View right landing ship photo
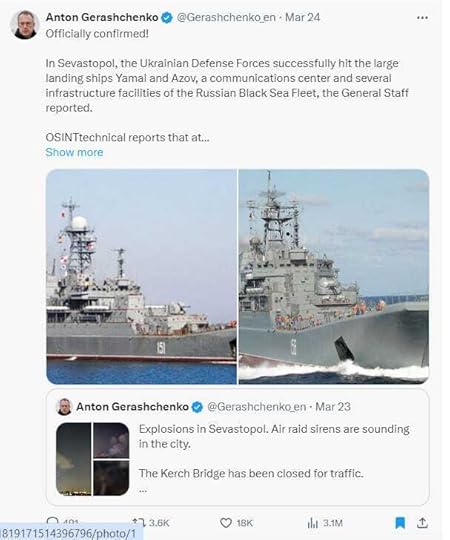 (334, 277)
